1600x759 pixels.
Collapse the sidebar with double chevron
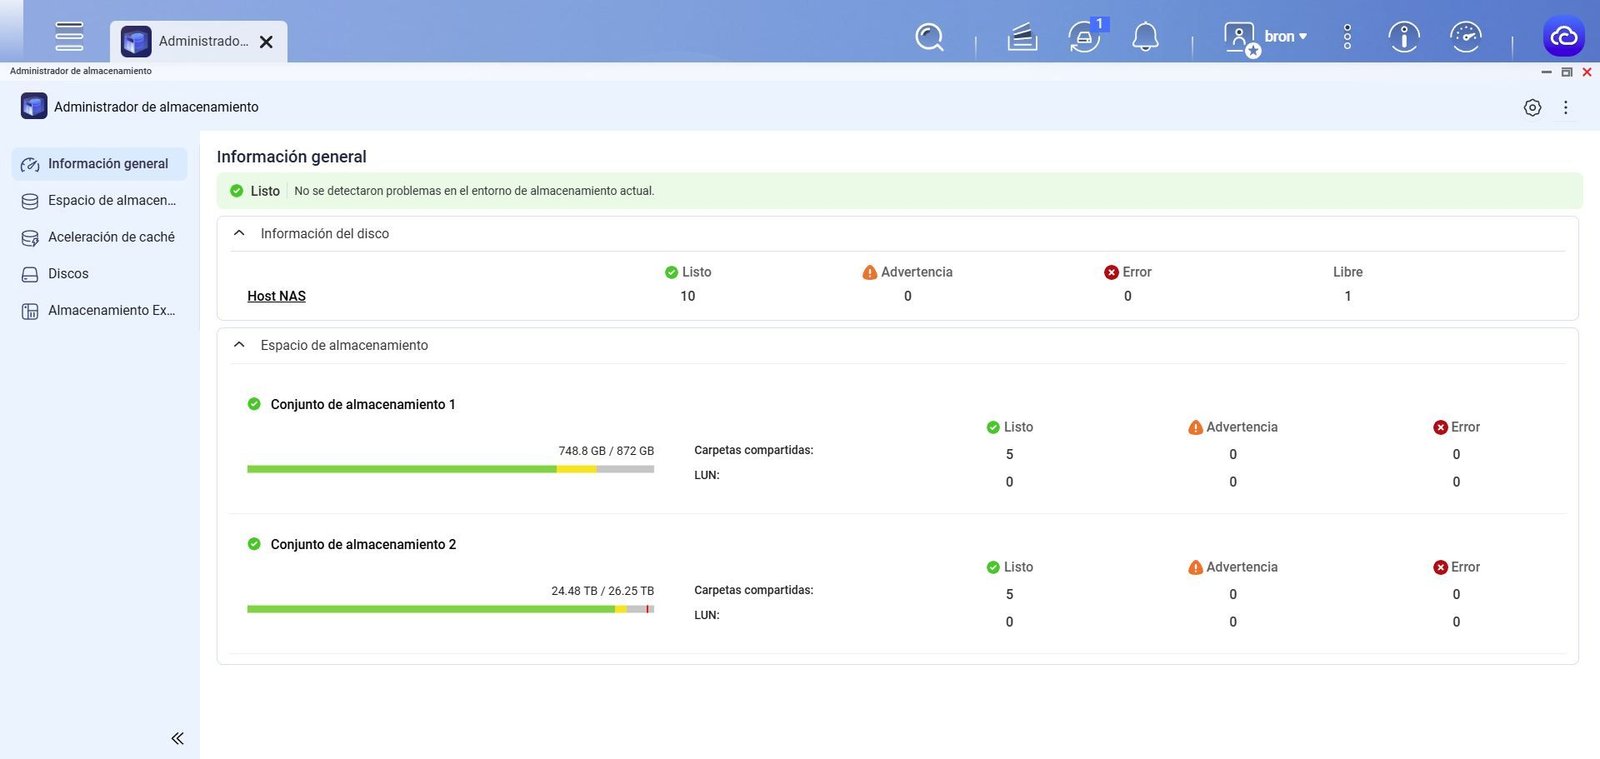pos(177,738)
